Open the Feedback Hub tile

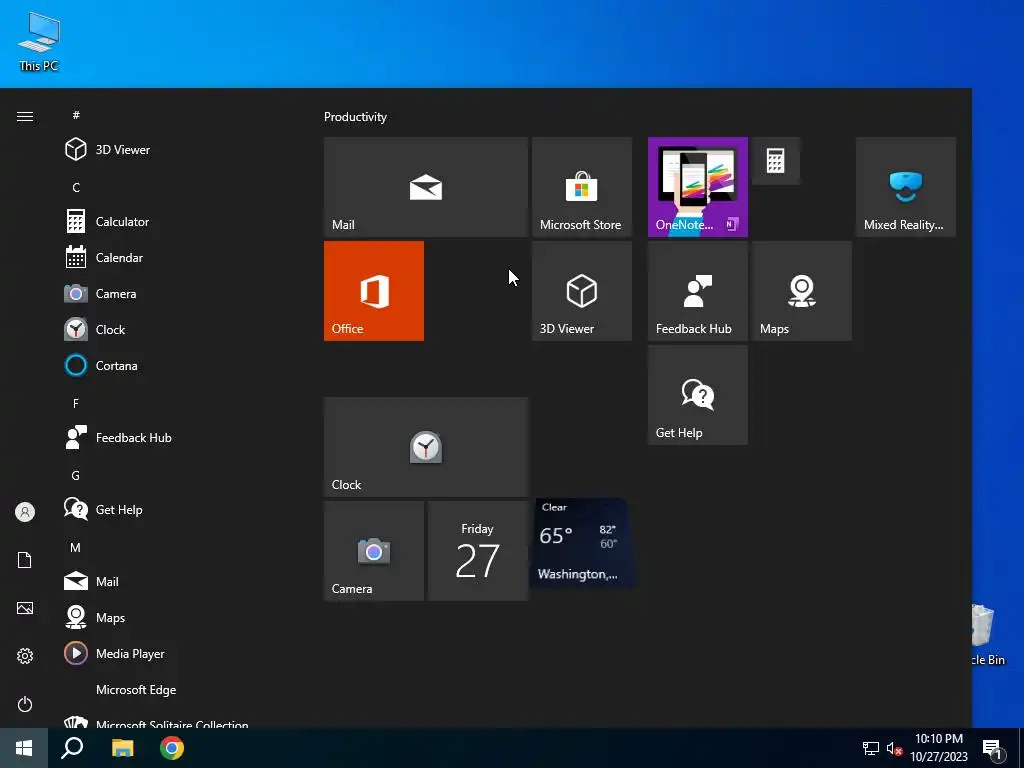(x=697, y=291)
